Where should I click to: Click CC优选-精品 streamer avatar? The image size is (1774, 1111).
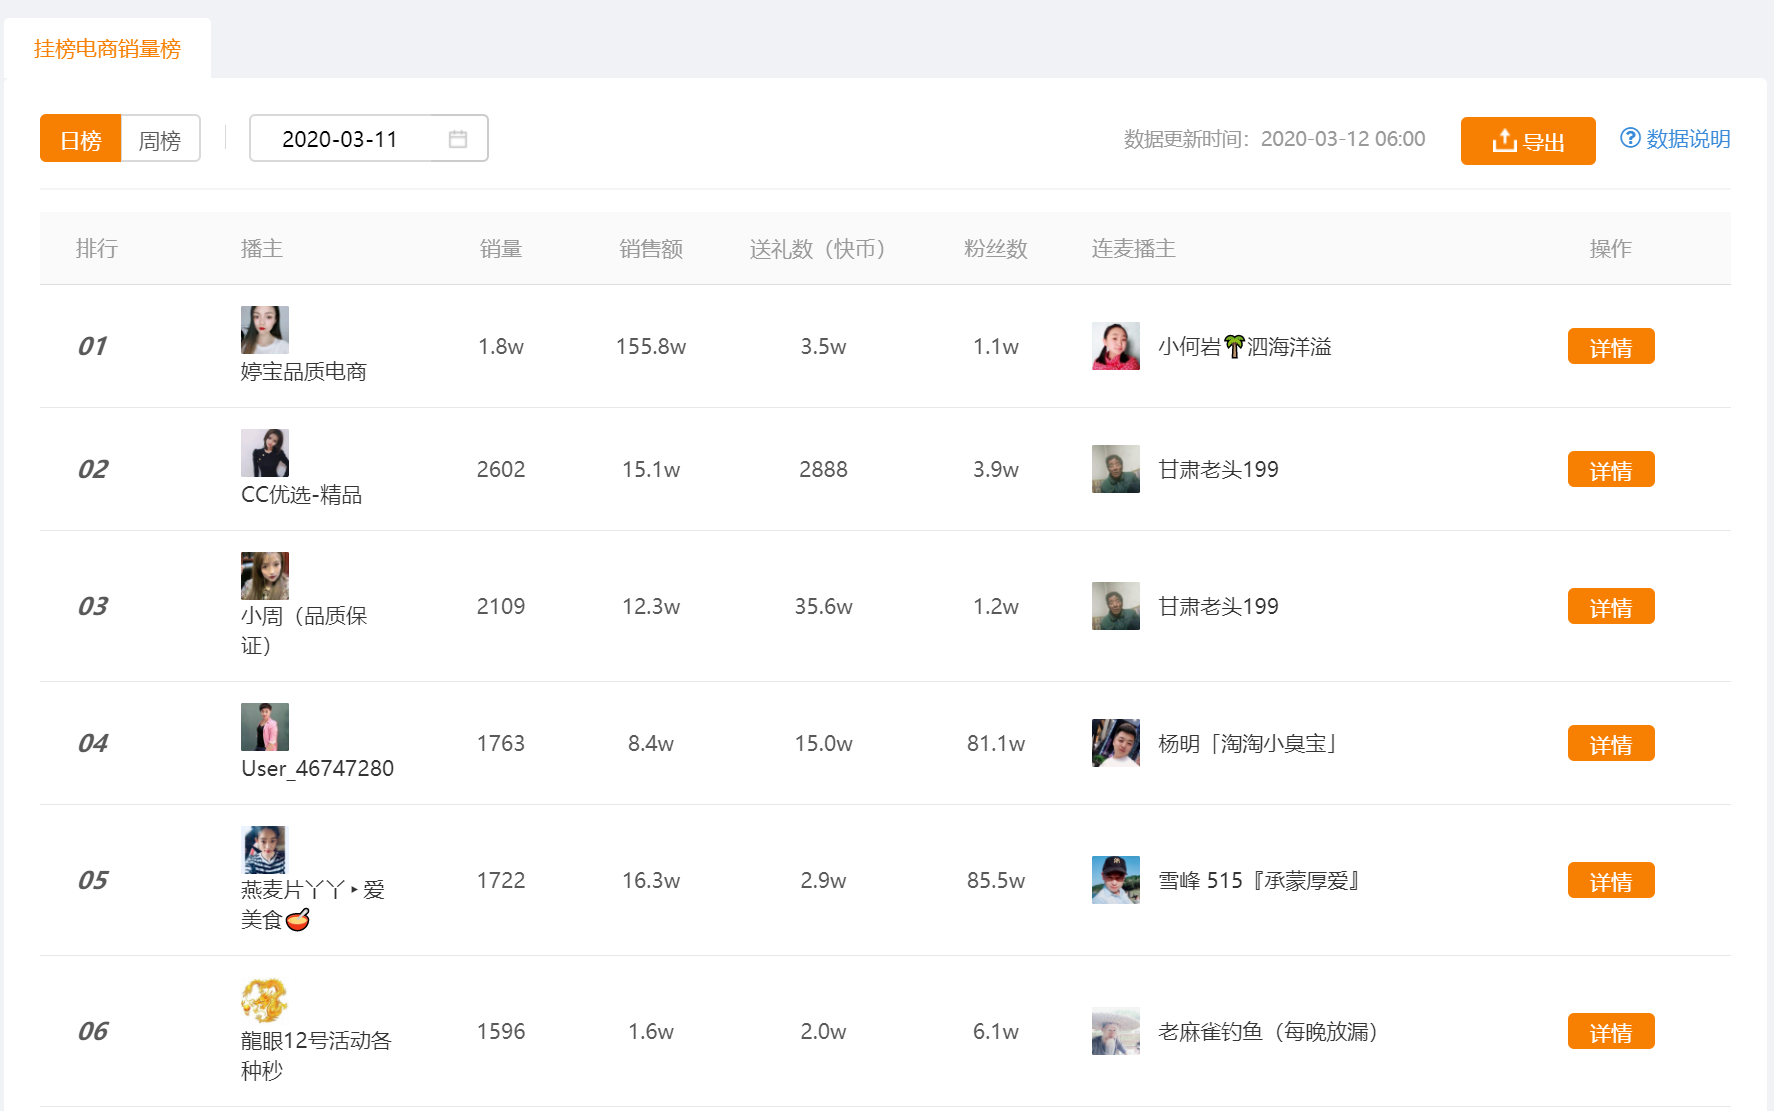tap(265, 453)
